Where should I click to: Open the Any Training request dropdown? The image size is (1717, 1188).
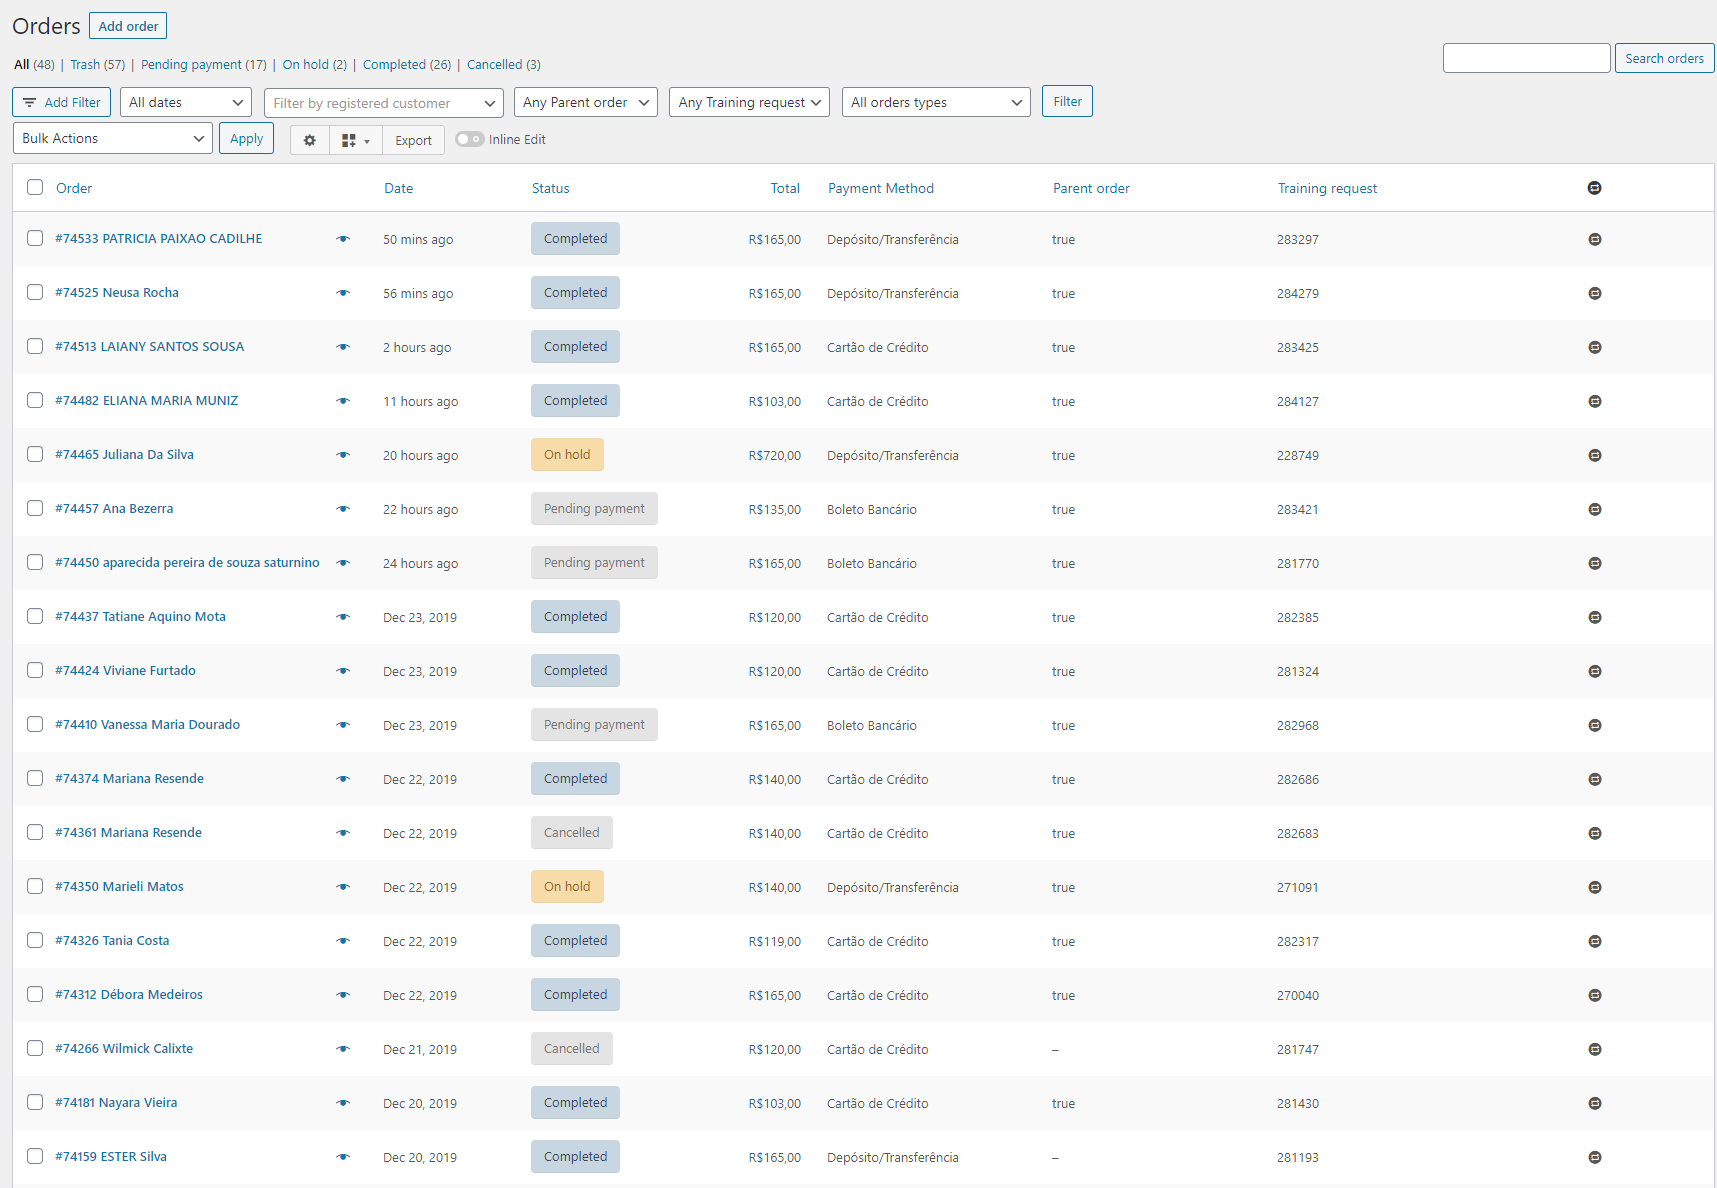point(749,103)
